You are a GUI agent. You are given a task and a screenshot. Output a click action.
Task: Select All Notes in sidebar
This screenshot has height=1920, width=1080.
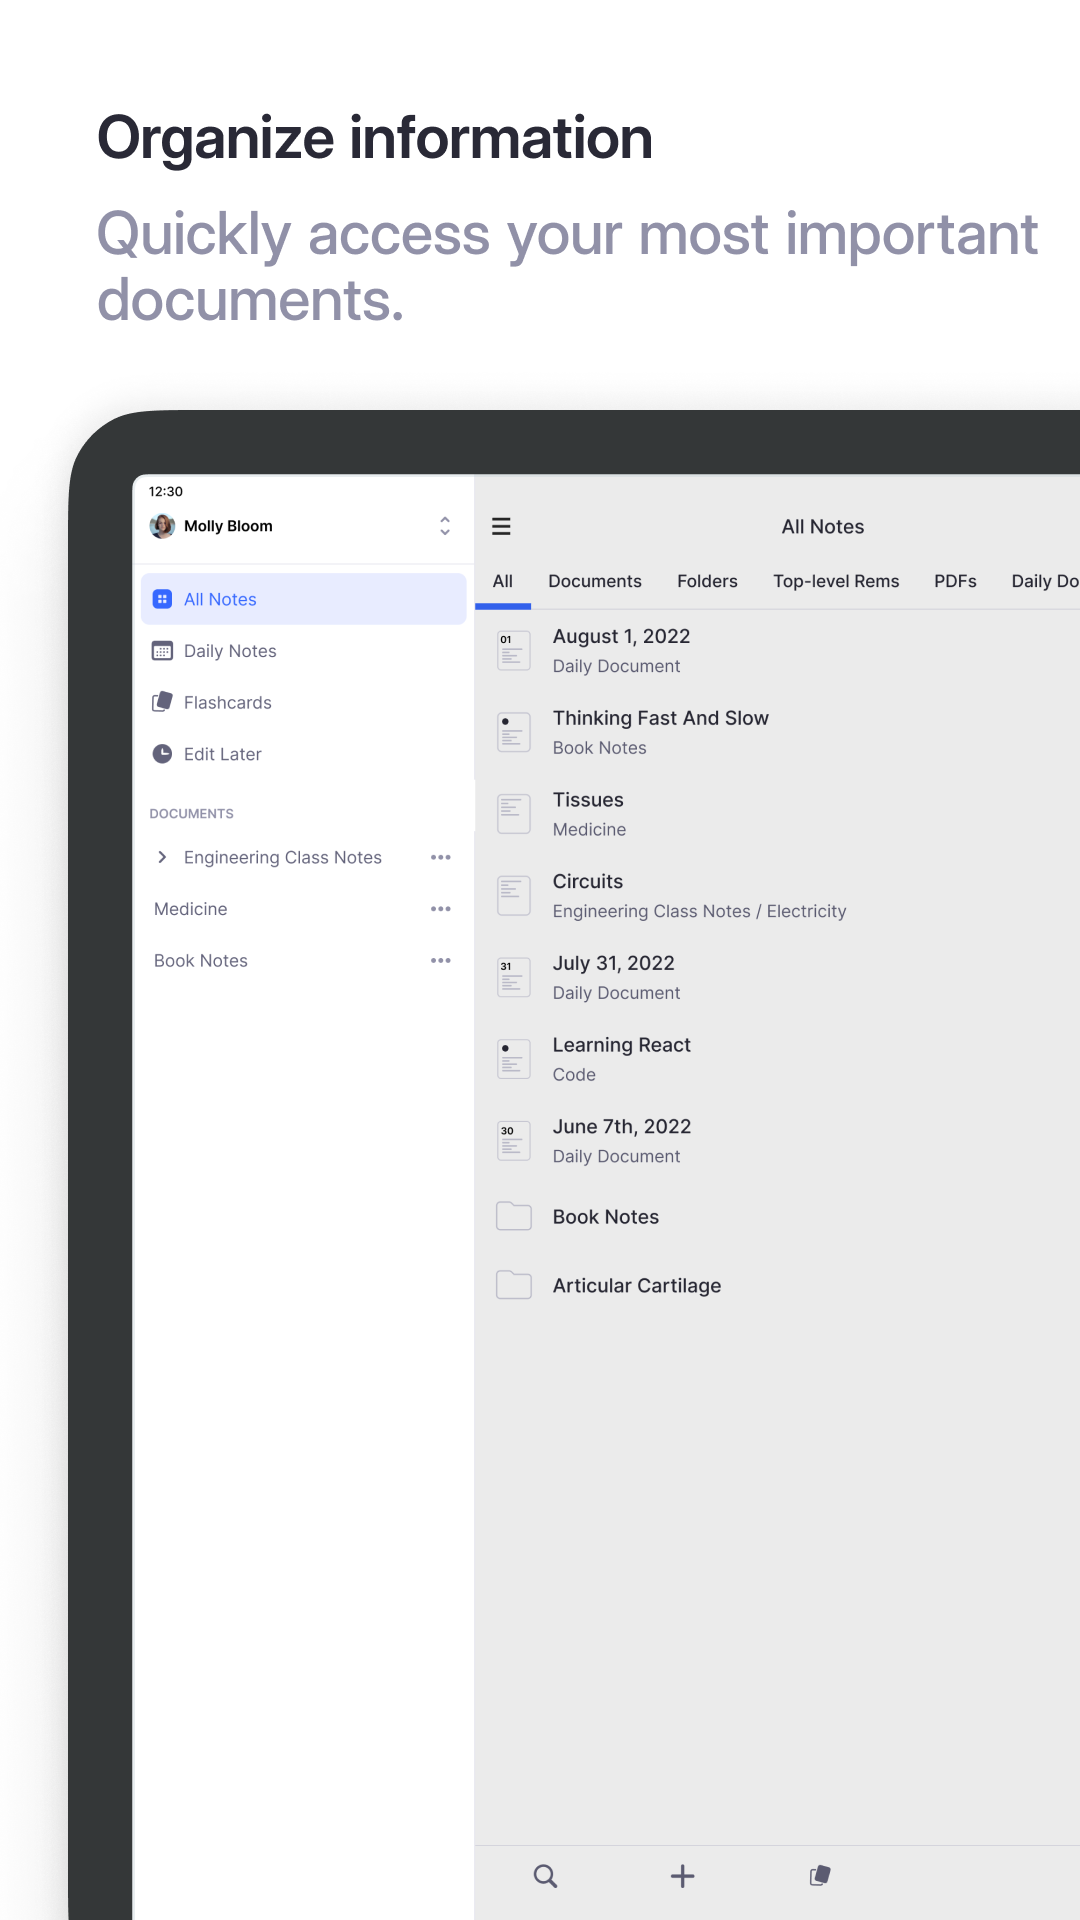click(x=304, y=599)
